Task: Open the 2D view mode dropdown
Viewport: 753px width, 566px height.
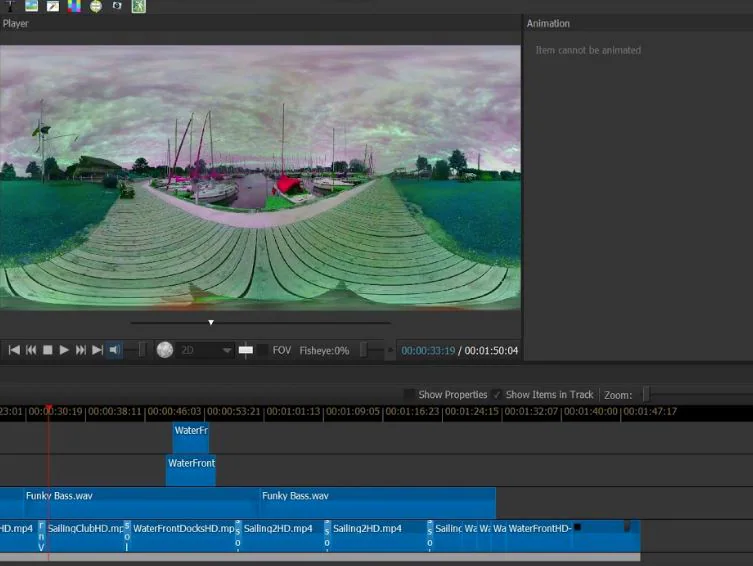Action: click(x=205, y=350)
